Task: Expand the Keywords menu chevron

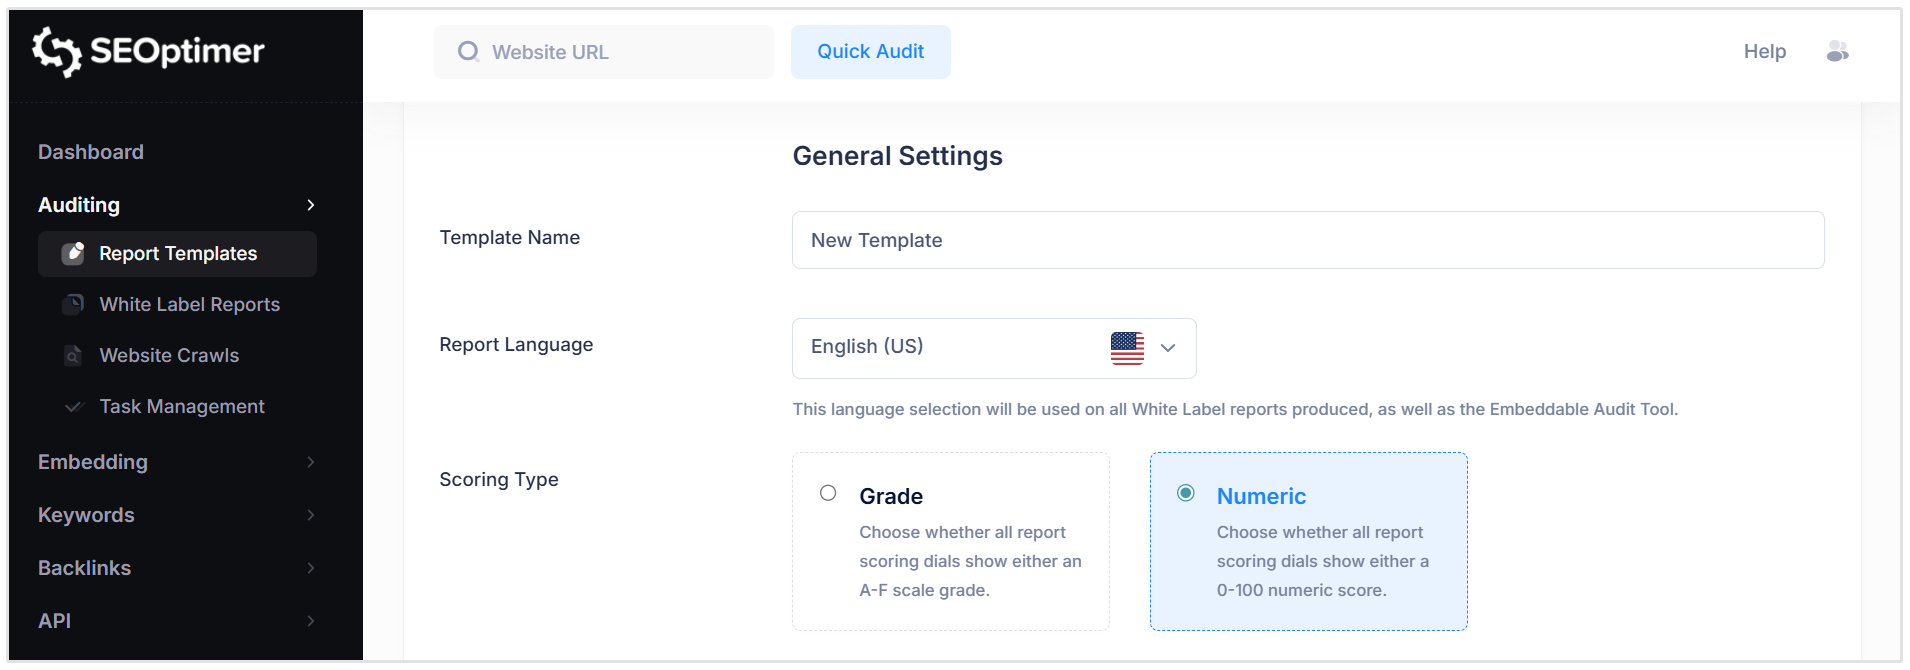Action: tap(311, 515)
